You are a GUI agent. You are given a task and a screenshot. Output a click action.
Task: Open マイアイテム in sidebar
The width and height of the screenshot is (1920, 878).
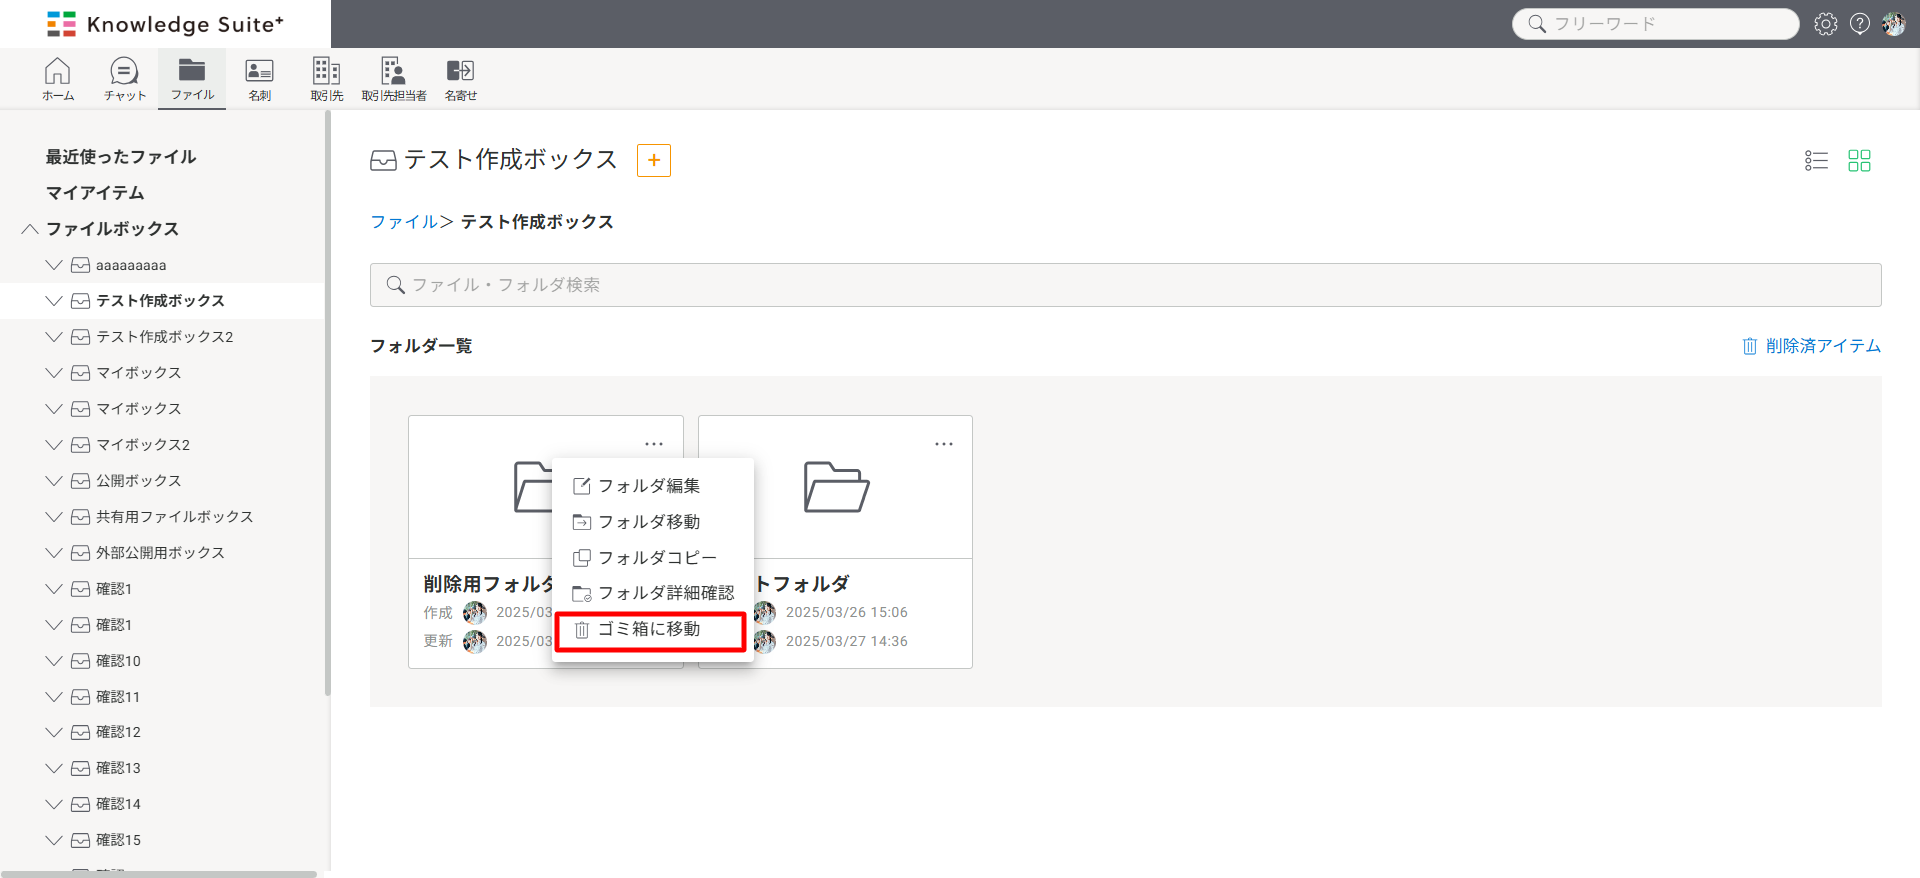(x=95, y=193)
